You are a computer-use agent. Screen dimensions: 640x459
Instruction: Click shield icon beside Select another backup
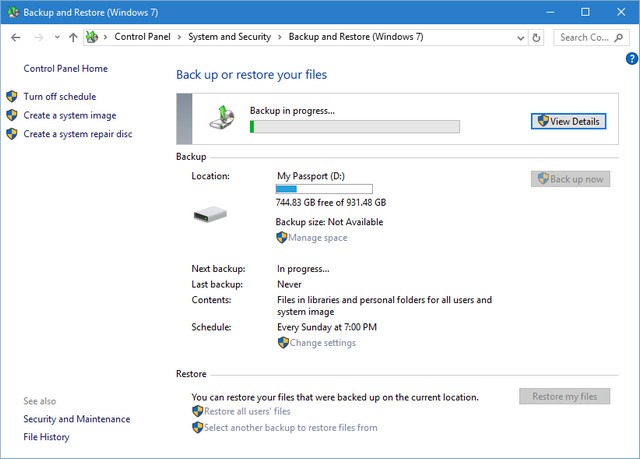(x=198, y=428)
